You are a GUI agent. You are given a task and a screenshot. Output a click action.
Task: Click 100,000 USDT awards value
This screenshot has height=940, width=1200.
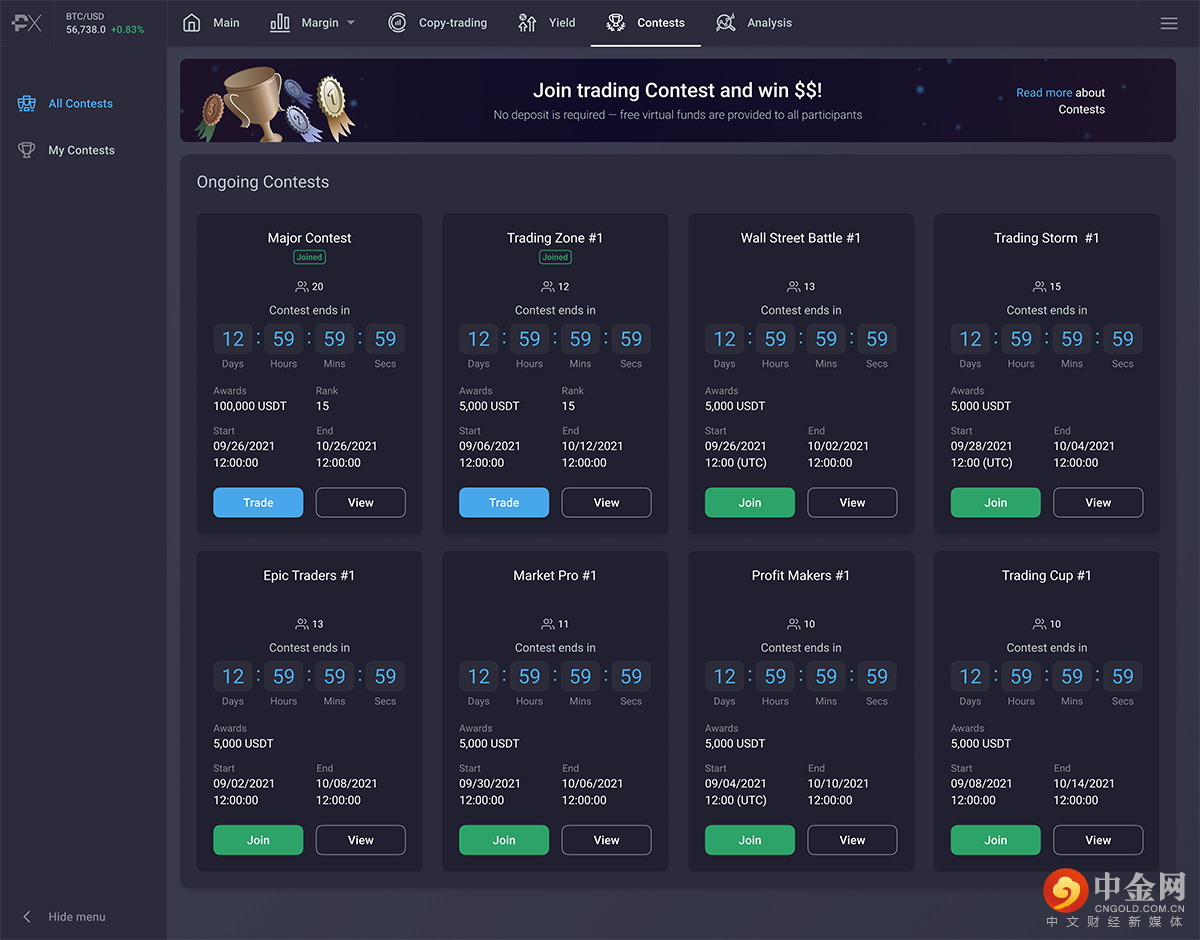(x=250, y=406)
